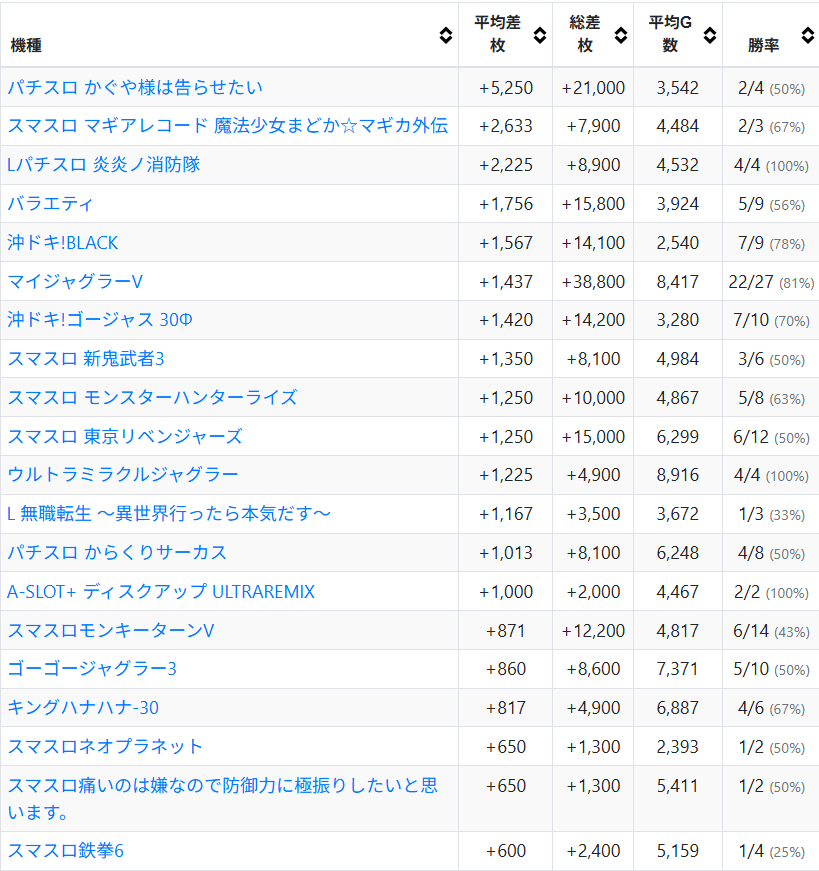
Task: Open スマスロモンキーターンV link
Action: [x=111, y=630]
